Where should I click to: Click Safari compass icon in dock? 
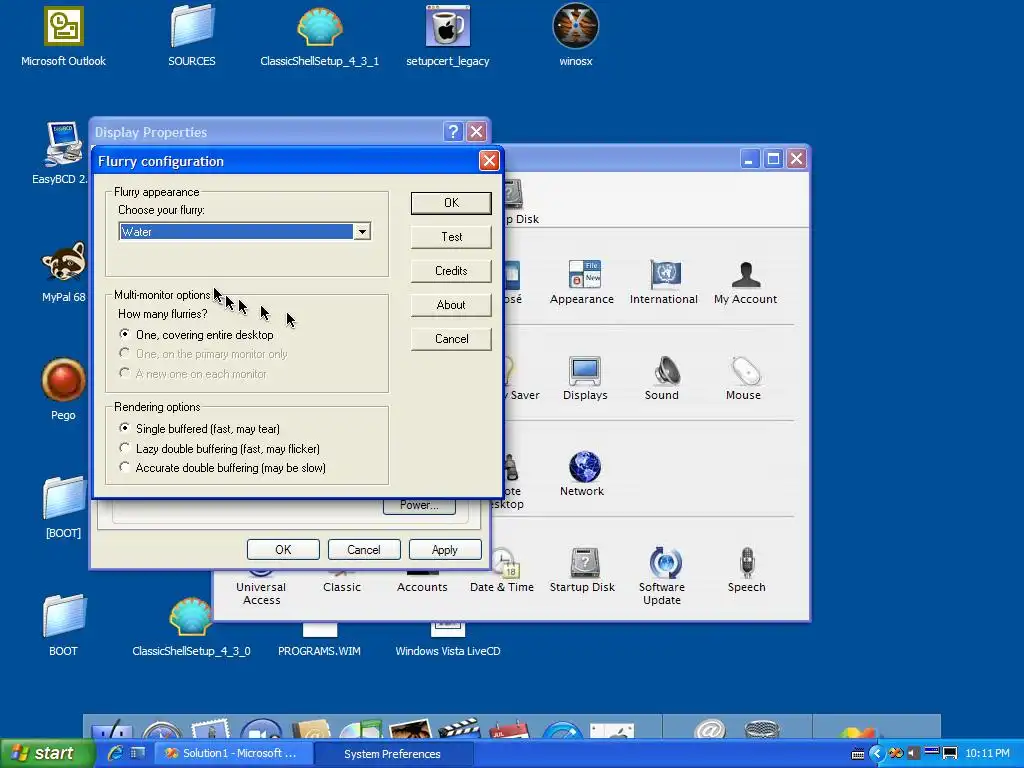point(162,731)
